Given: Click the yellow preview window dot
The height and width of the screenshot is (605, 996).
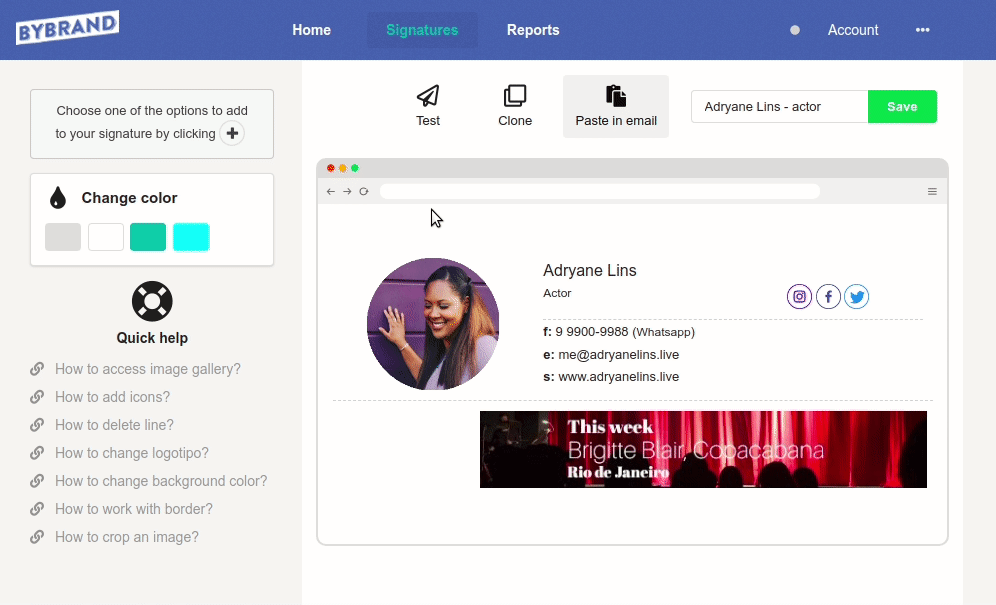Looking at the screenshot, I should (343, 168).
